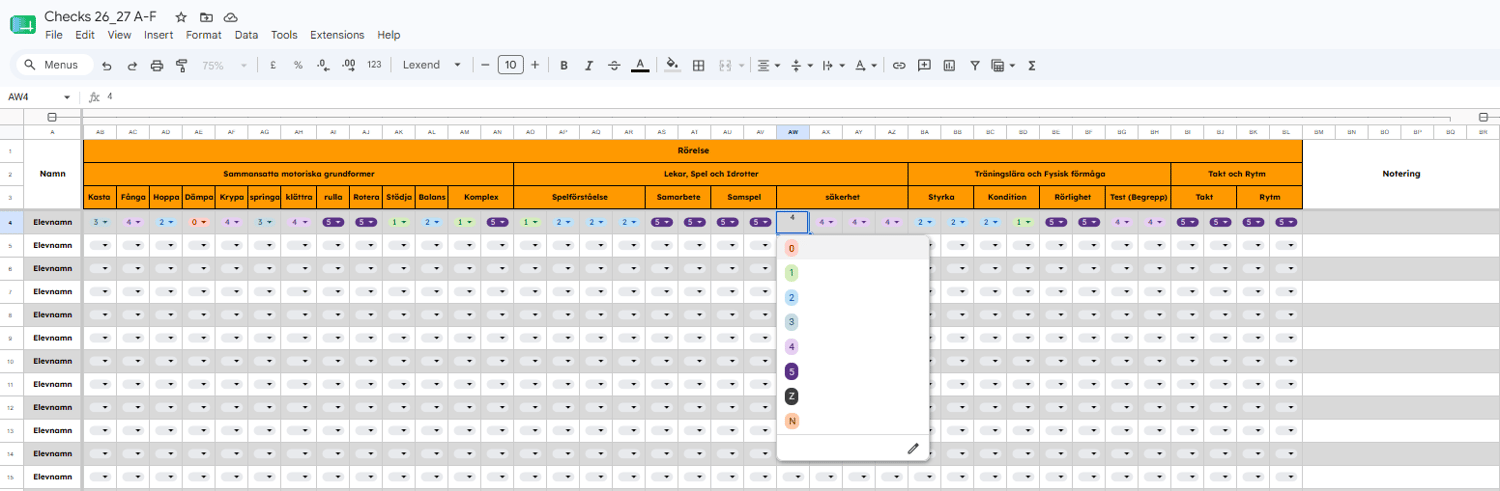1500x491 pixels.
Task: Open the Text rotation dropdown
Action: coord(866,65)
